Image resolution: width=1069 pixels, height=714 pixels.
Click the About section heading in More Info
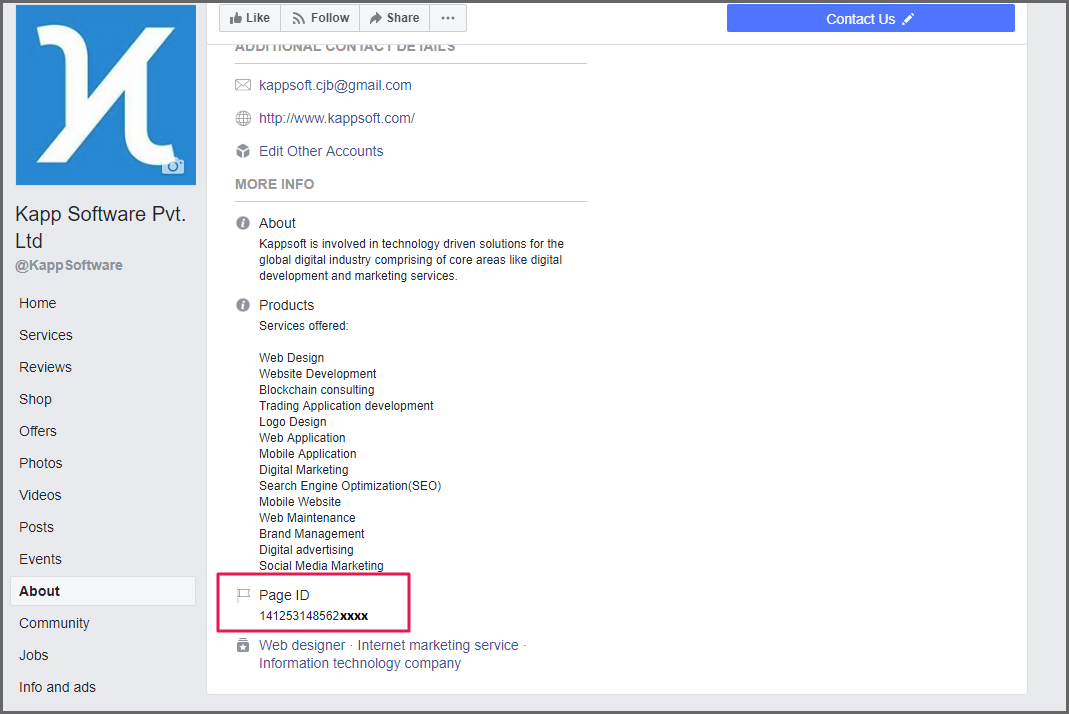tap(277, 223)
